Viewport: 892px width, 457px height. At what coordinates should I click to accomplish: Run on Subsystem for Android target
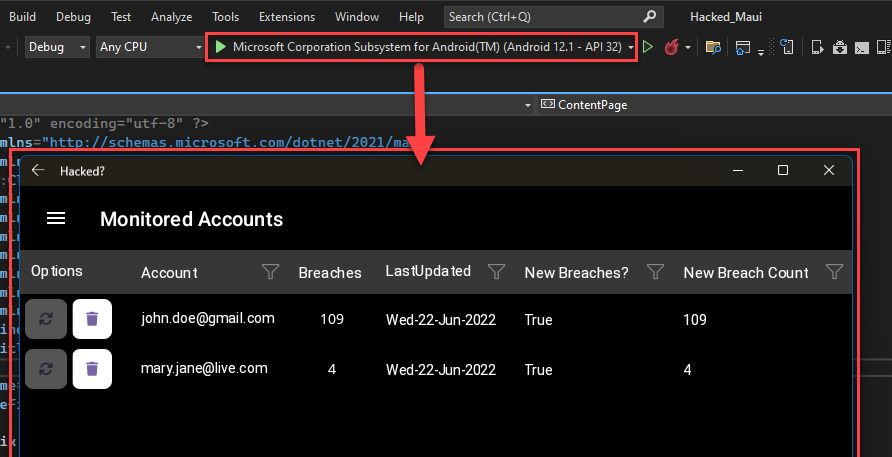pyautogui.click(x=420, y=47)
